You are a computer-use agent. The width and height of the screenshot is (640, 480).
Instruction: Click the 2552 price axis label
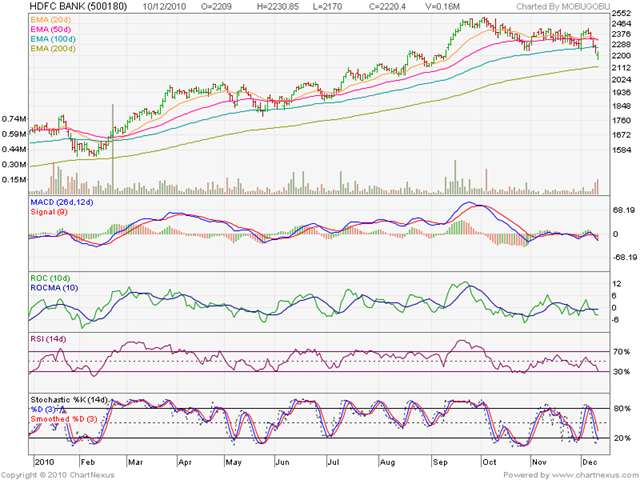[x=622, y=13]
